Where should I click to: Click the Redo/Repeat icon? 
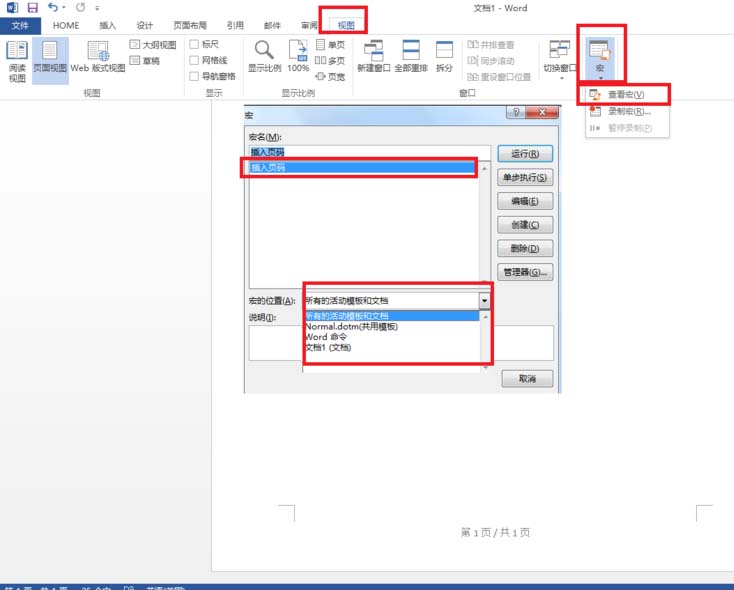coord(81,7)
